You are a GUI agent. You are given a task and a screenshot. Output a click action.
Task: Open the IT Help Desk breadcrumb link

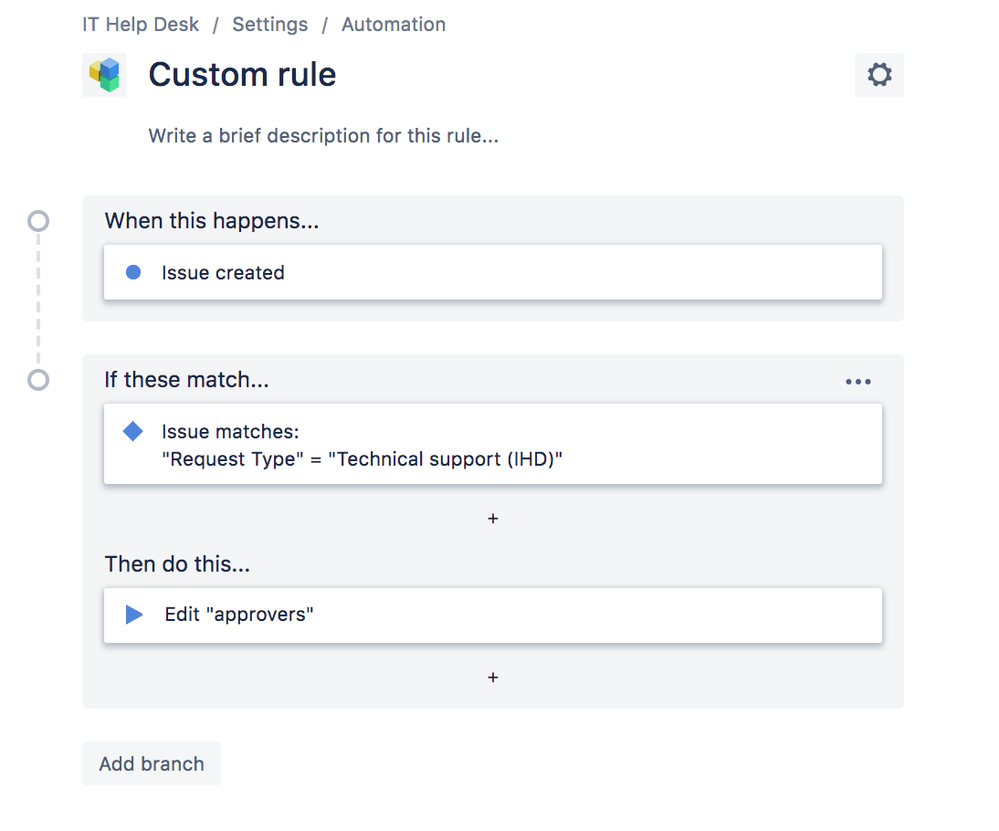click(140, 24)
